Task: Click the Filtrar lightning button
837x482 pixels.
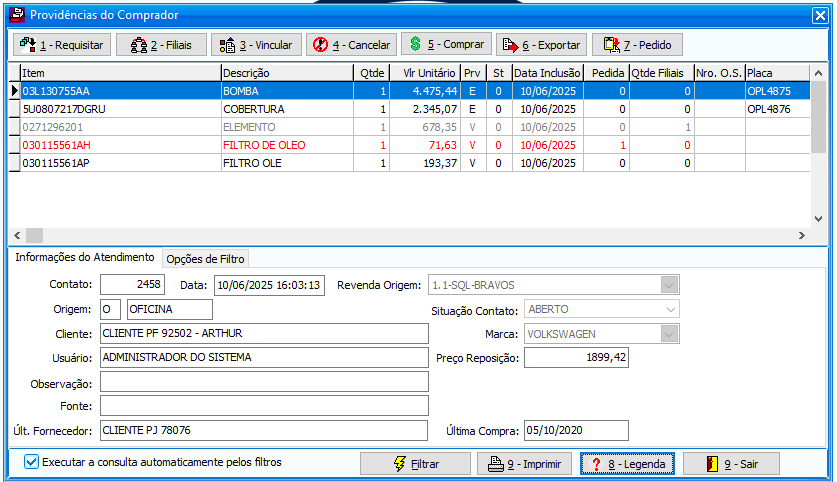Action: [x=415, y=464]
